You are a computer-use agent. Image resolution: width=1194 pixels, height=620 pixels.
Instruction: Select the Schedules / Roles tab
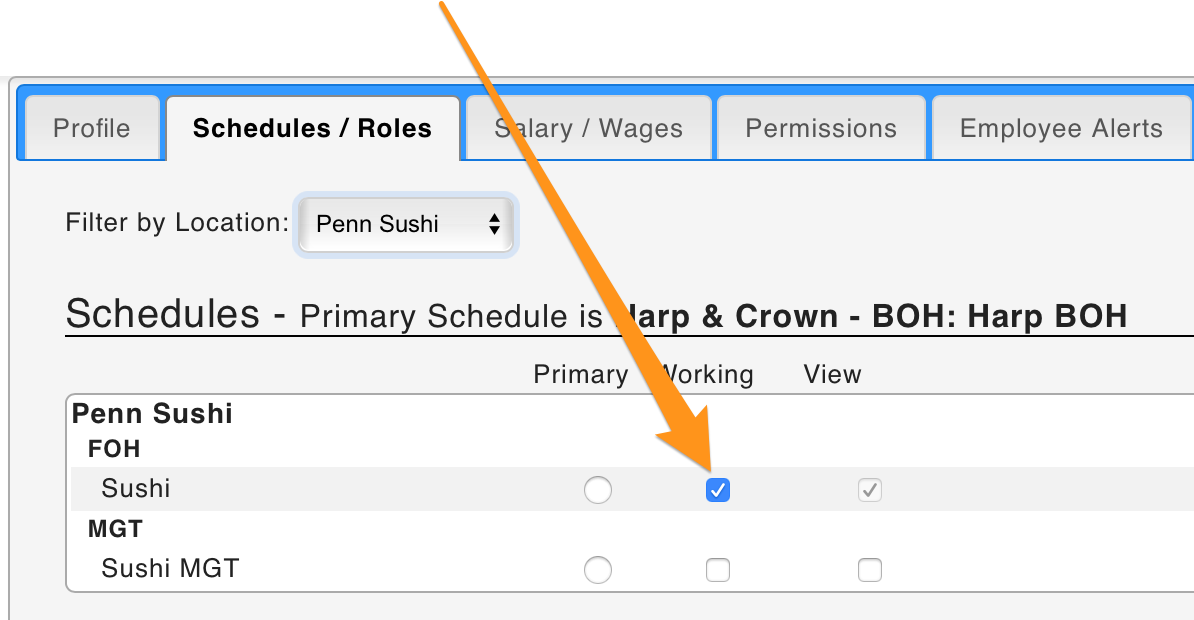(x=312, y=128)
